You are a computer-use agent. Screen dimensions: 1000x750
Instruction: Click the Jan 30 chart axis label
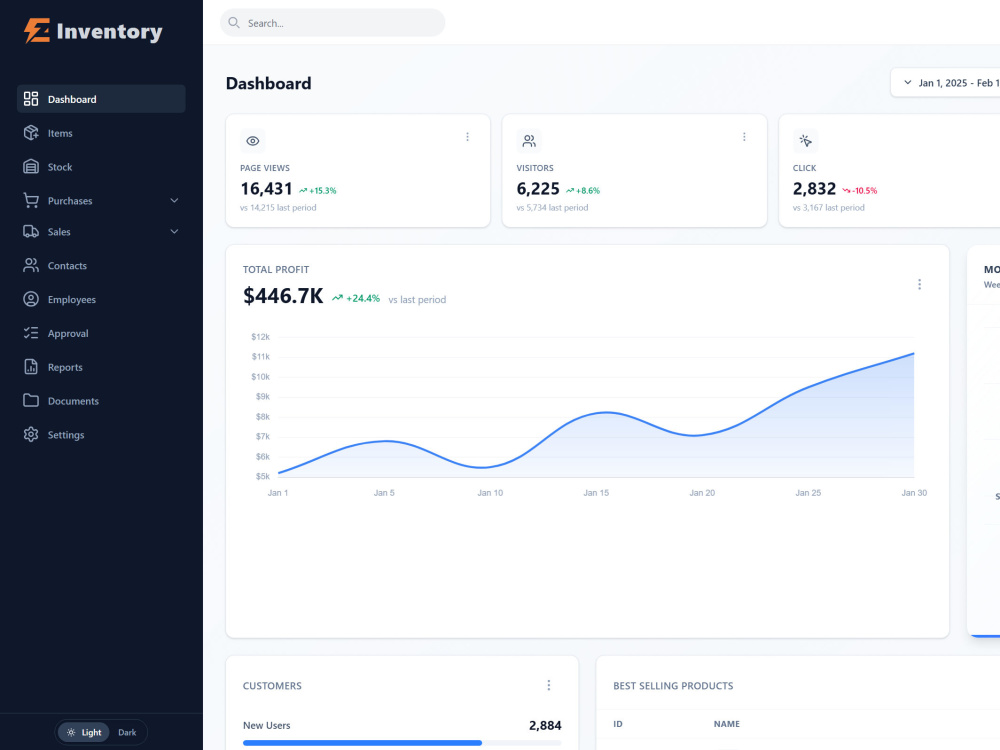coord(914,493)
